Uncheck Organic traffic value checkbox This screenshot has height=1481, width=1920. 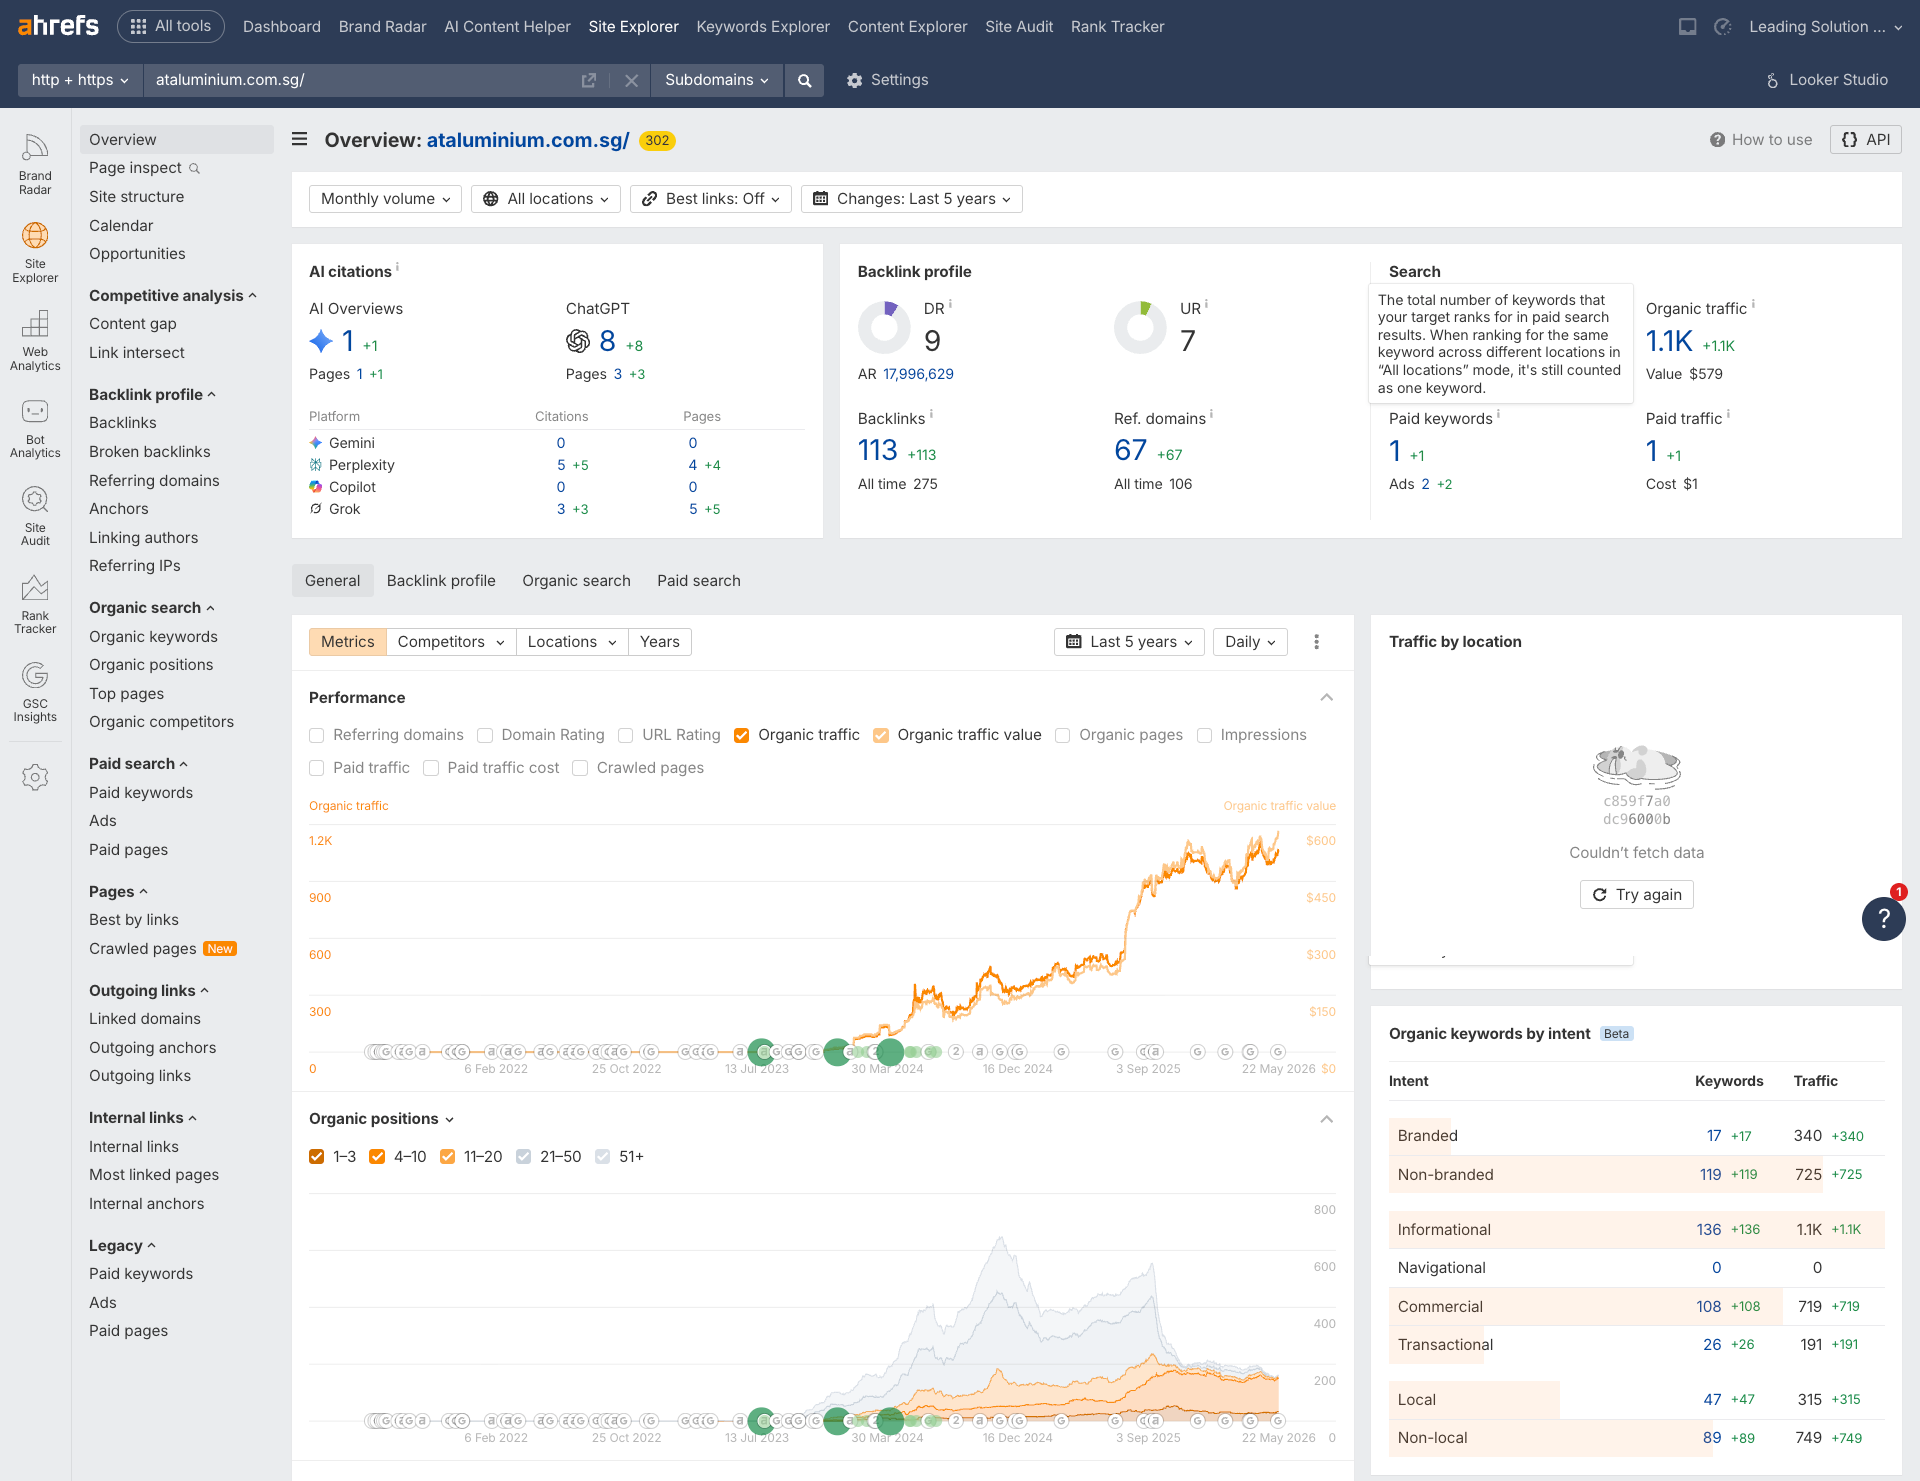881,735
